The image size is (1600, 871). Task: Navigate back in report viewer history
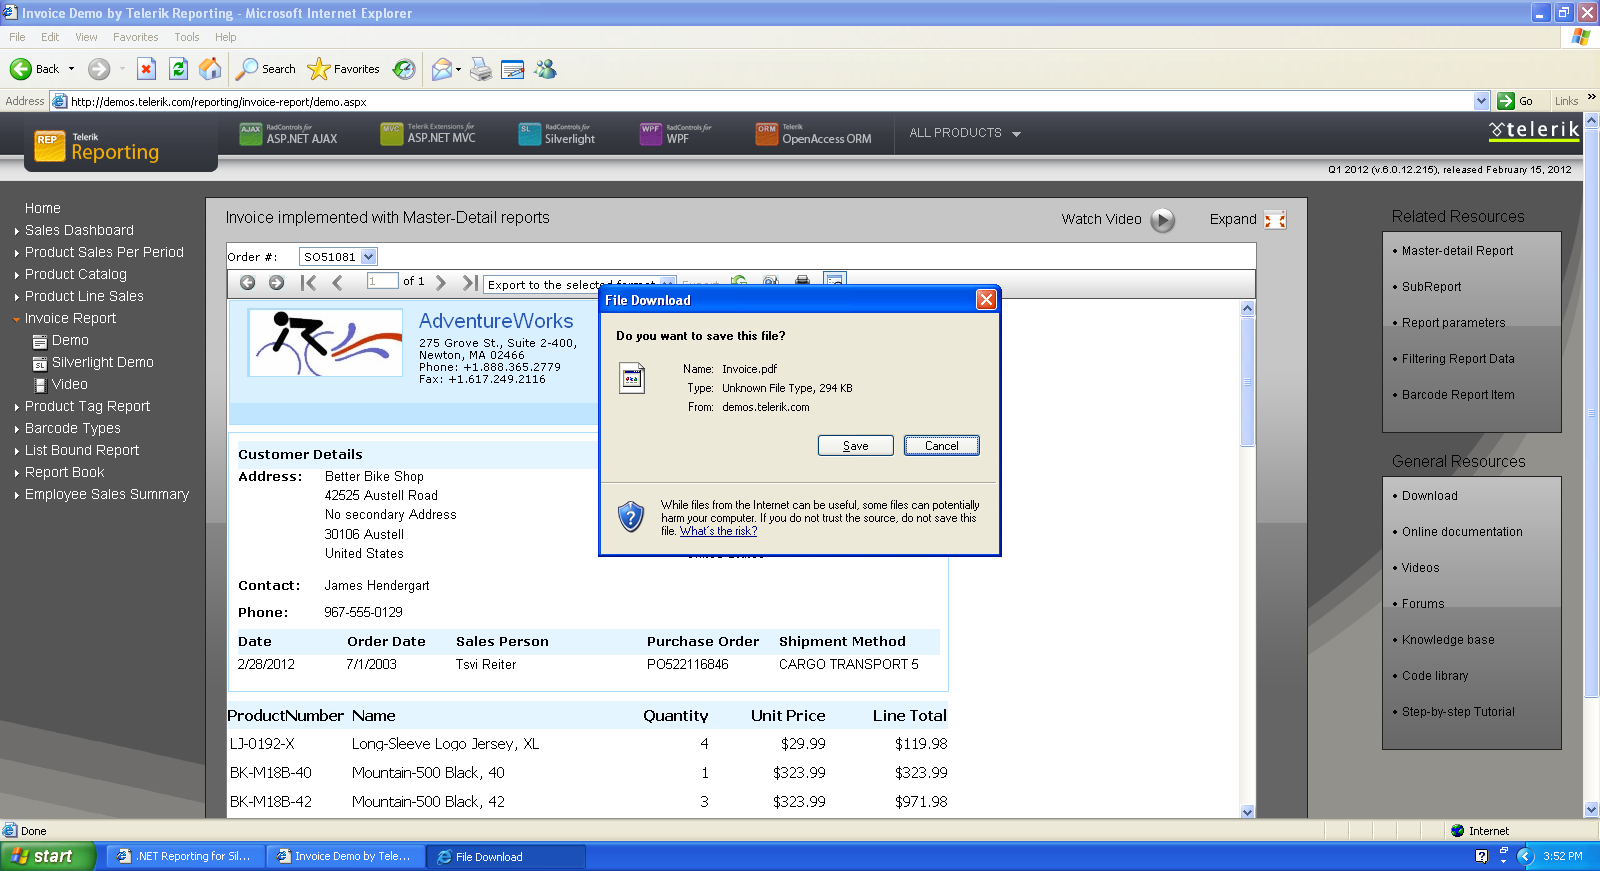click(x=247, y=283)
